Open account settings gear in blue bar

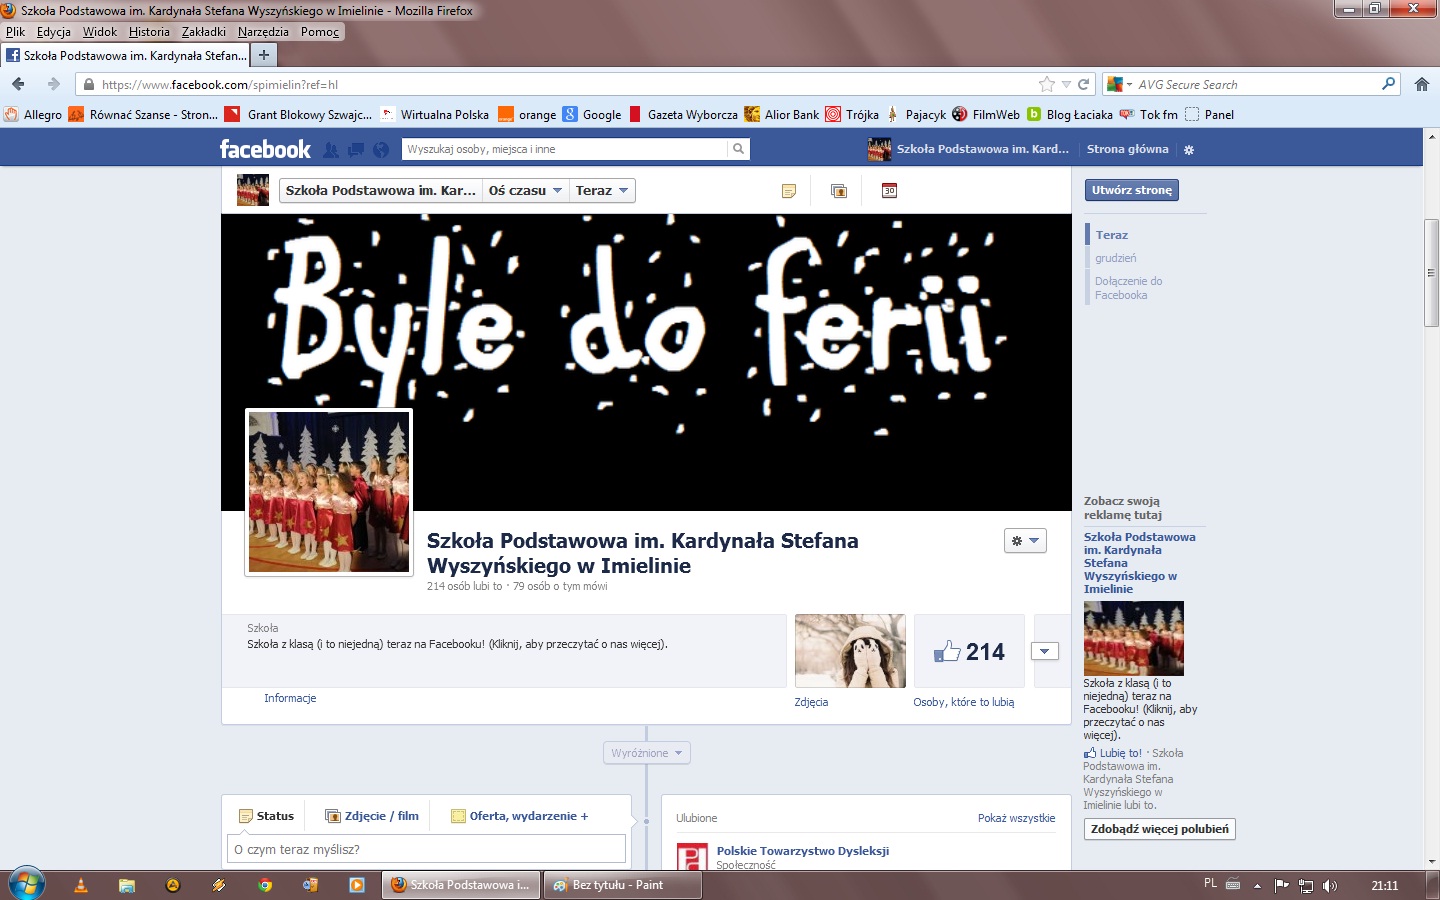[1189, 150]
